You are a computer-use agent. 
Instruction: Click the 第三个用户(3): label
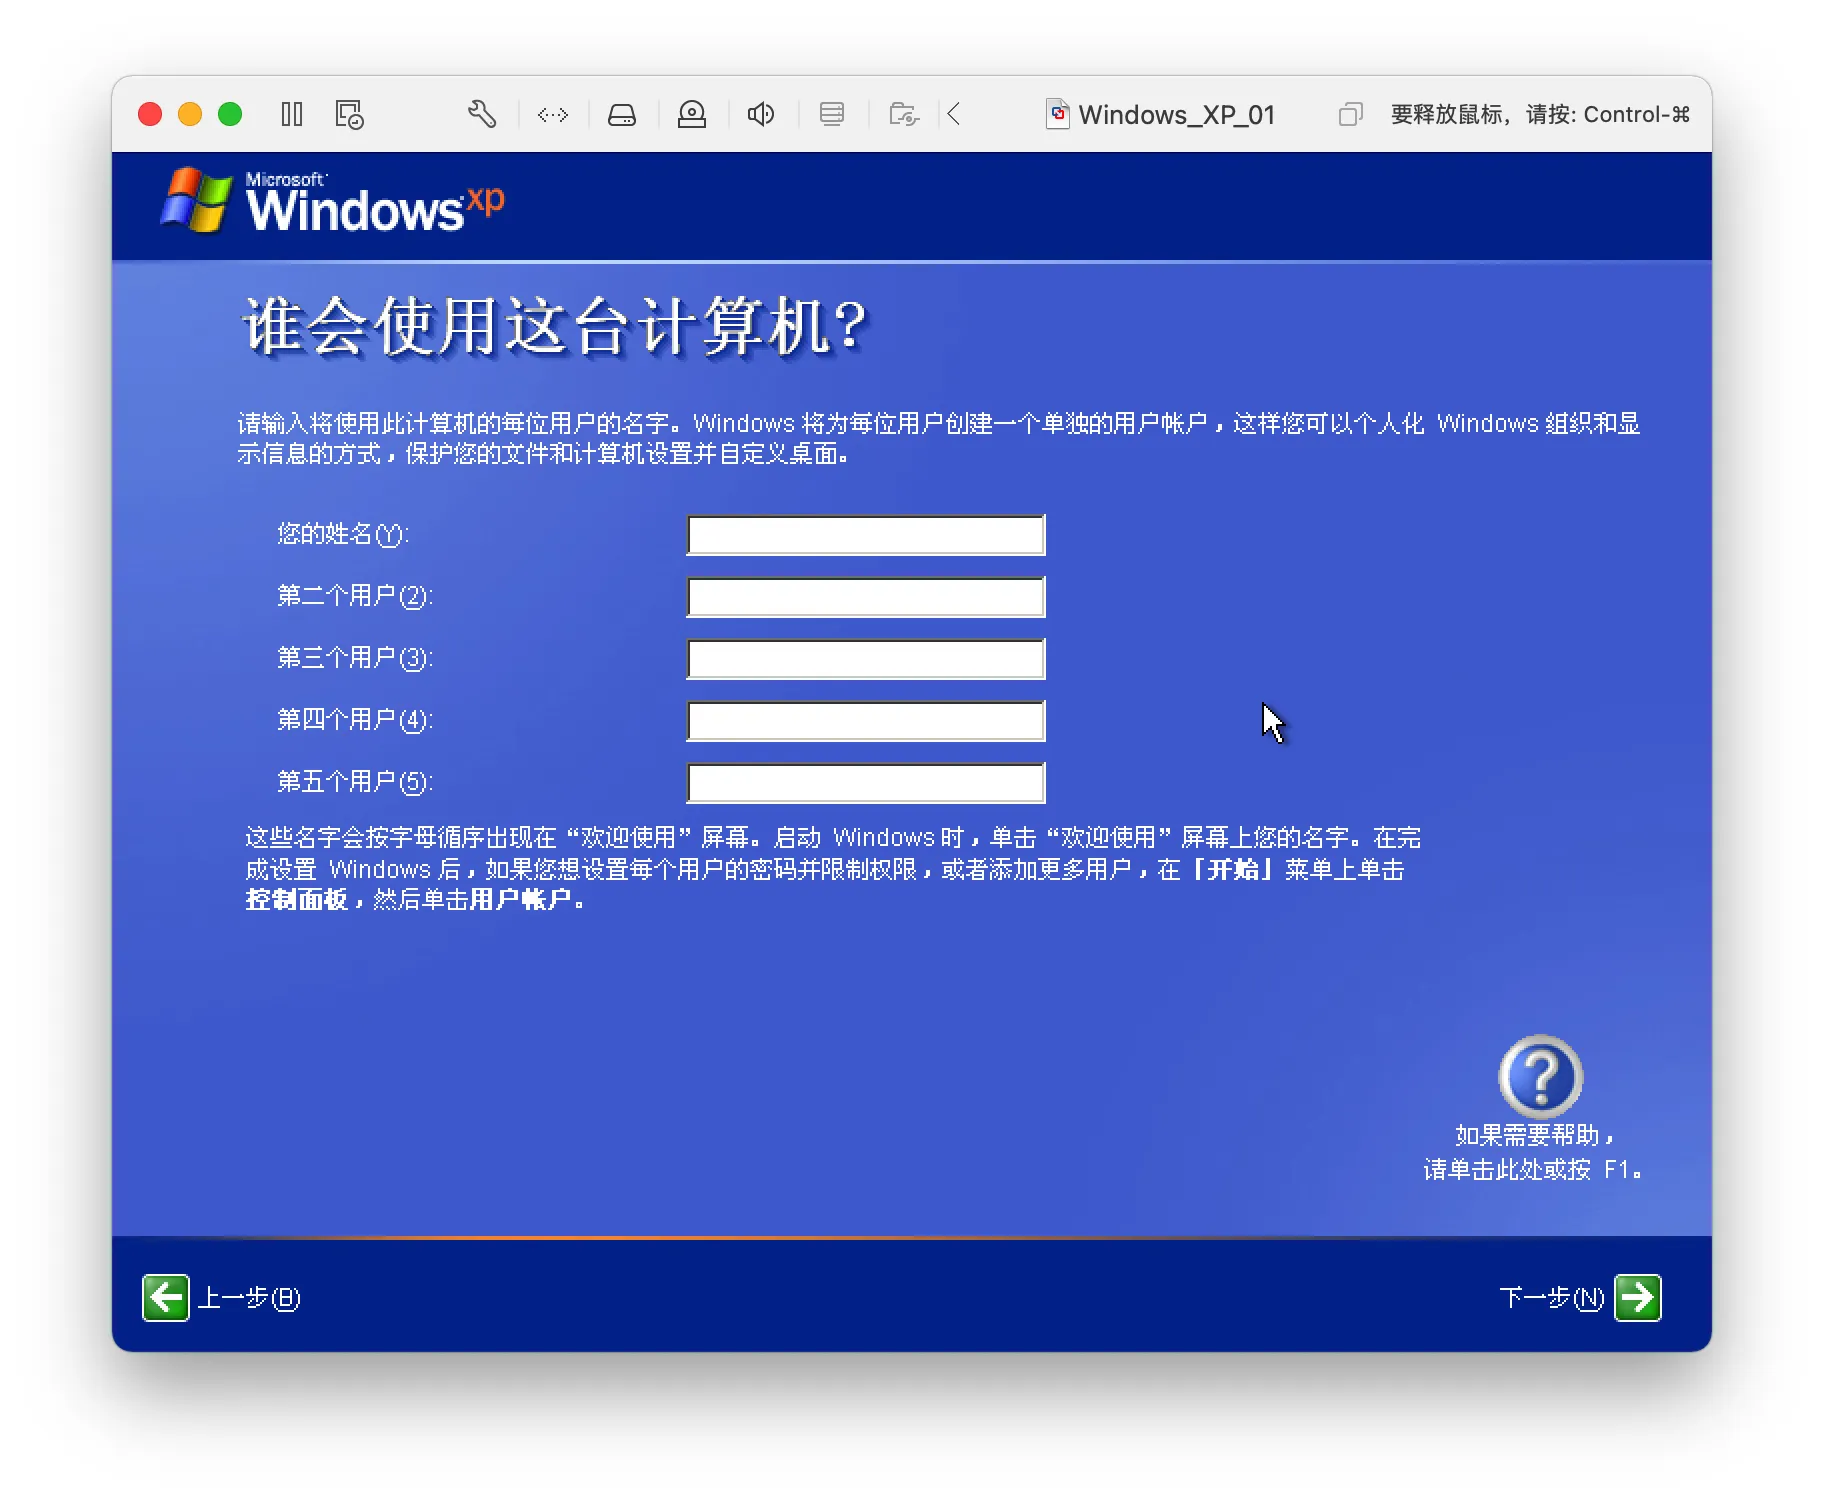point(355,659)
